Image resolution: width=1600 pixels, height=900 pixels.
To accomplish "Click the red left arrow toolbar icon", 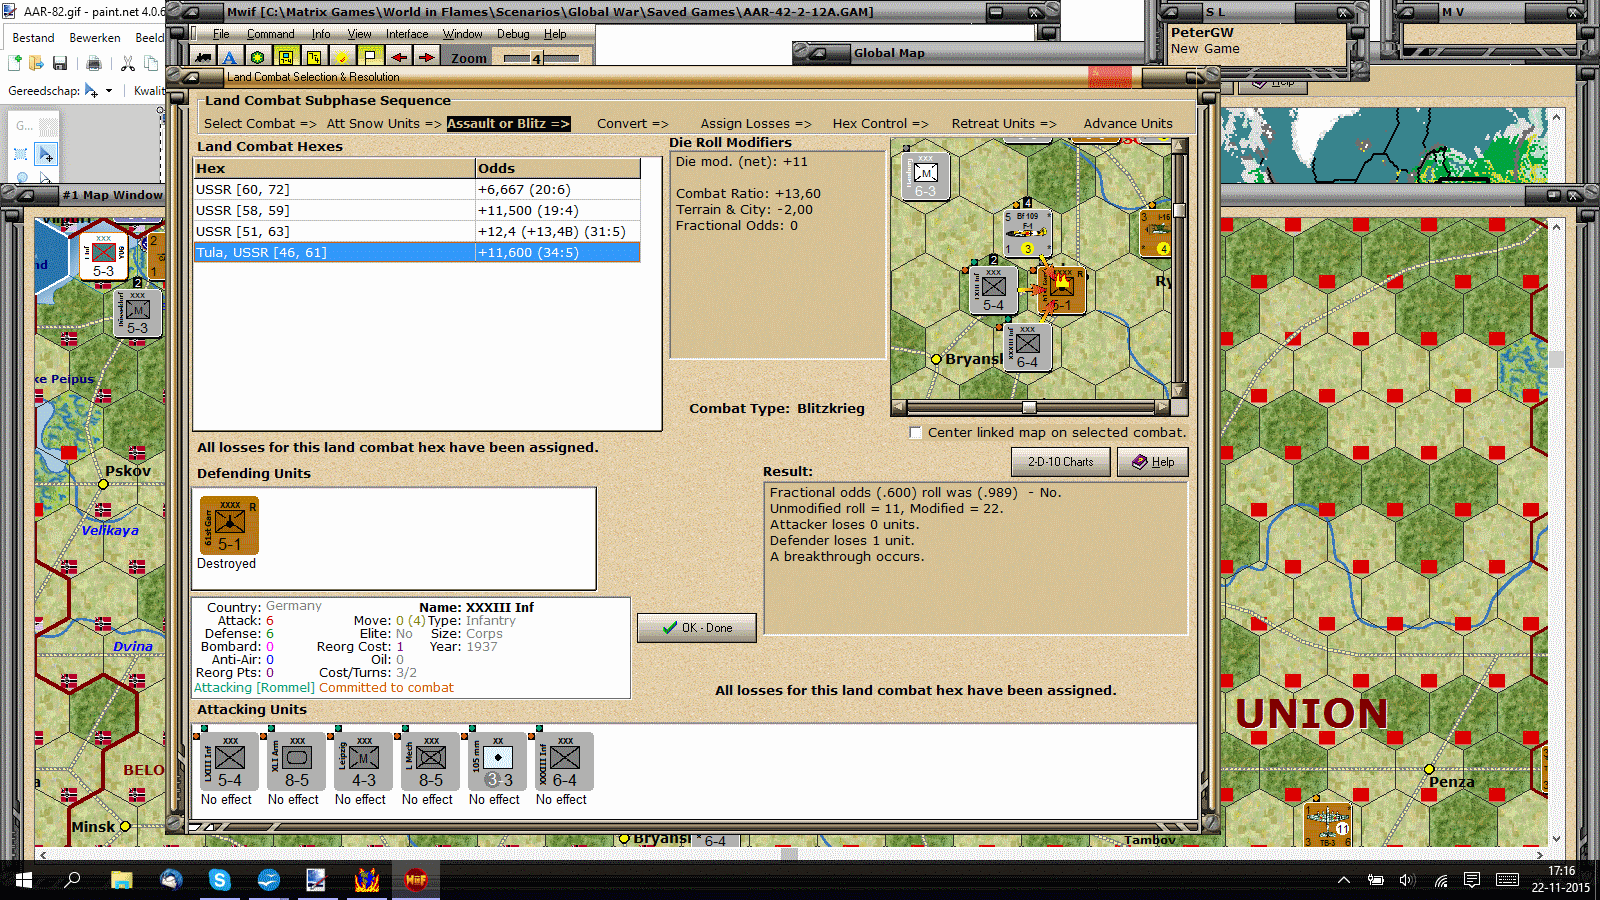I will [399, 57].
